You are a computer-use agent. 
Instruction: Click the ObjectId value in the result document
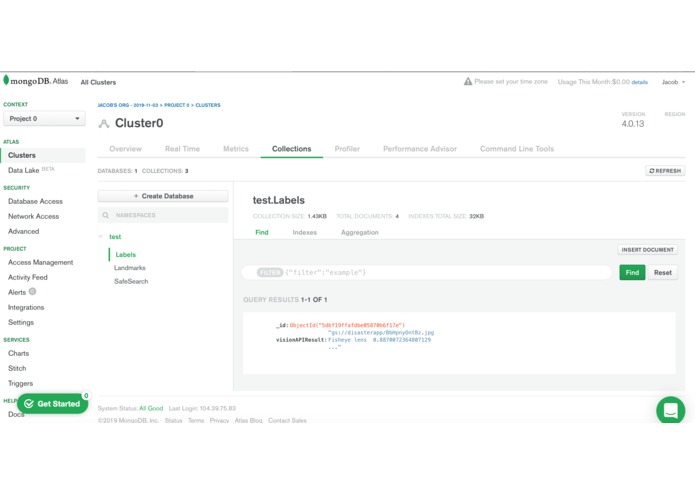347,325
